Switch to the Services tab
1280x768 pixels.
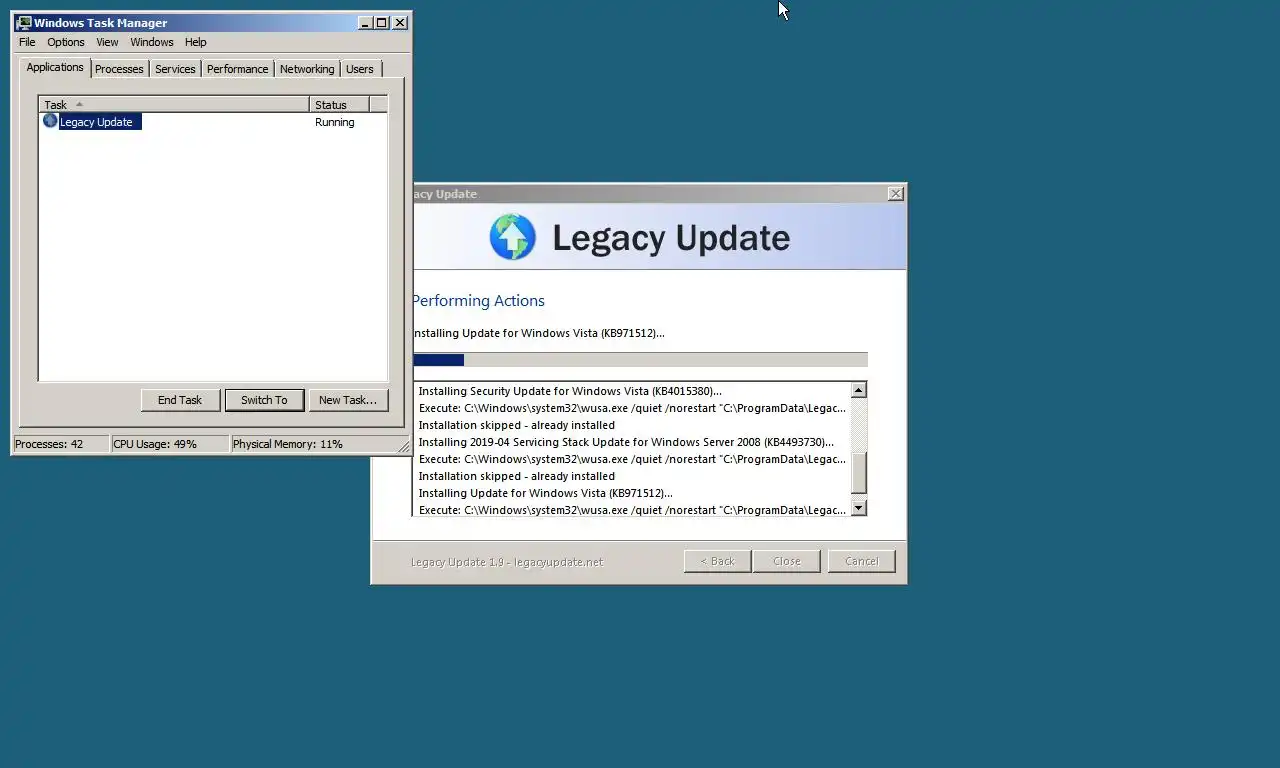click(x=175, y=69)
